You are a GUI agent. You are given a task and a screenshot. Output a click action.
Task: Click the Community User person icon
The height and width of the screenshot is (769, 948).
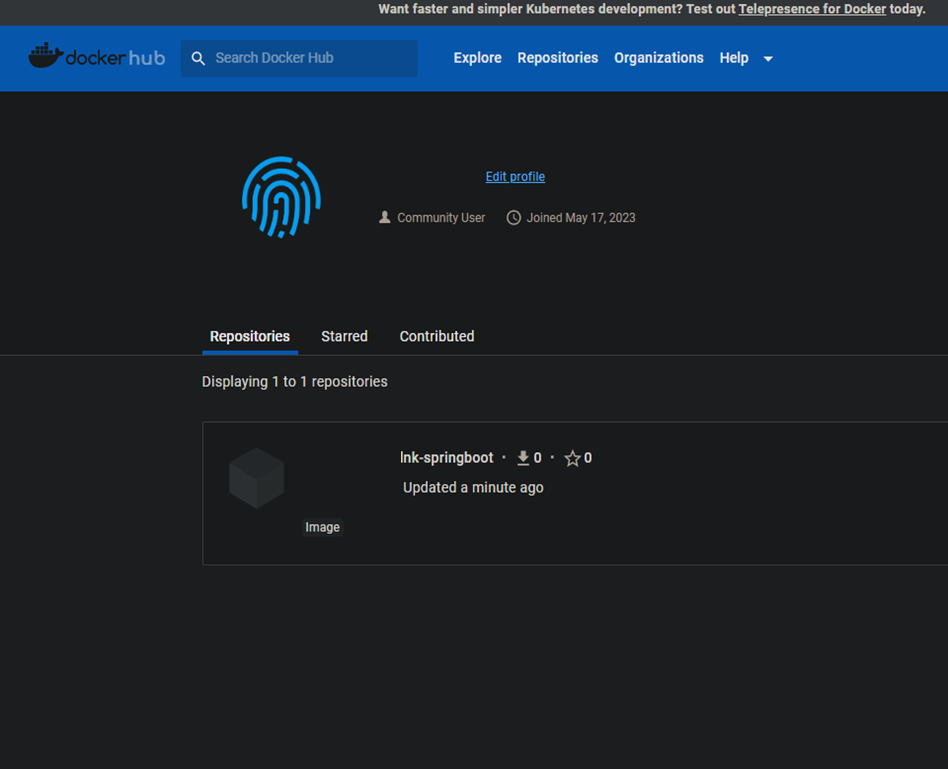coord(385,218)
